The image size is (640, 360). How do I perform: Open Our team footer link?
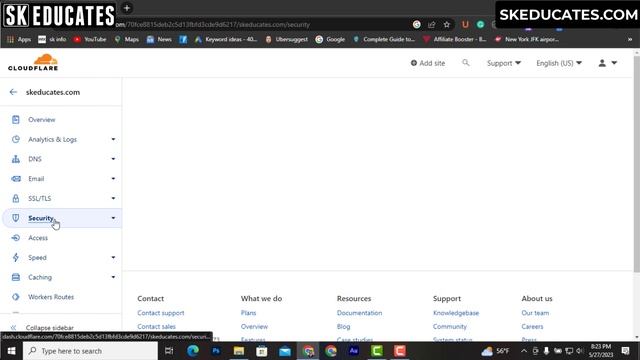tap(535, 313)
